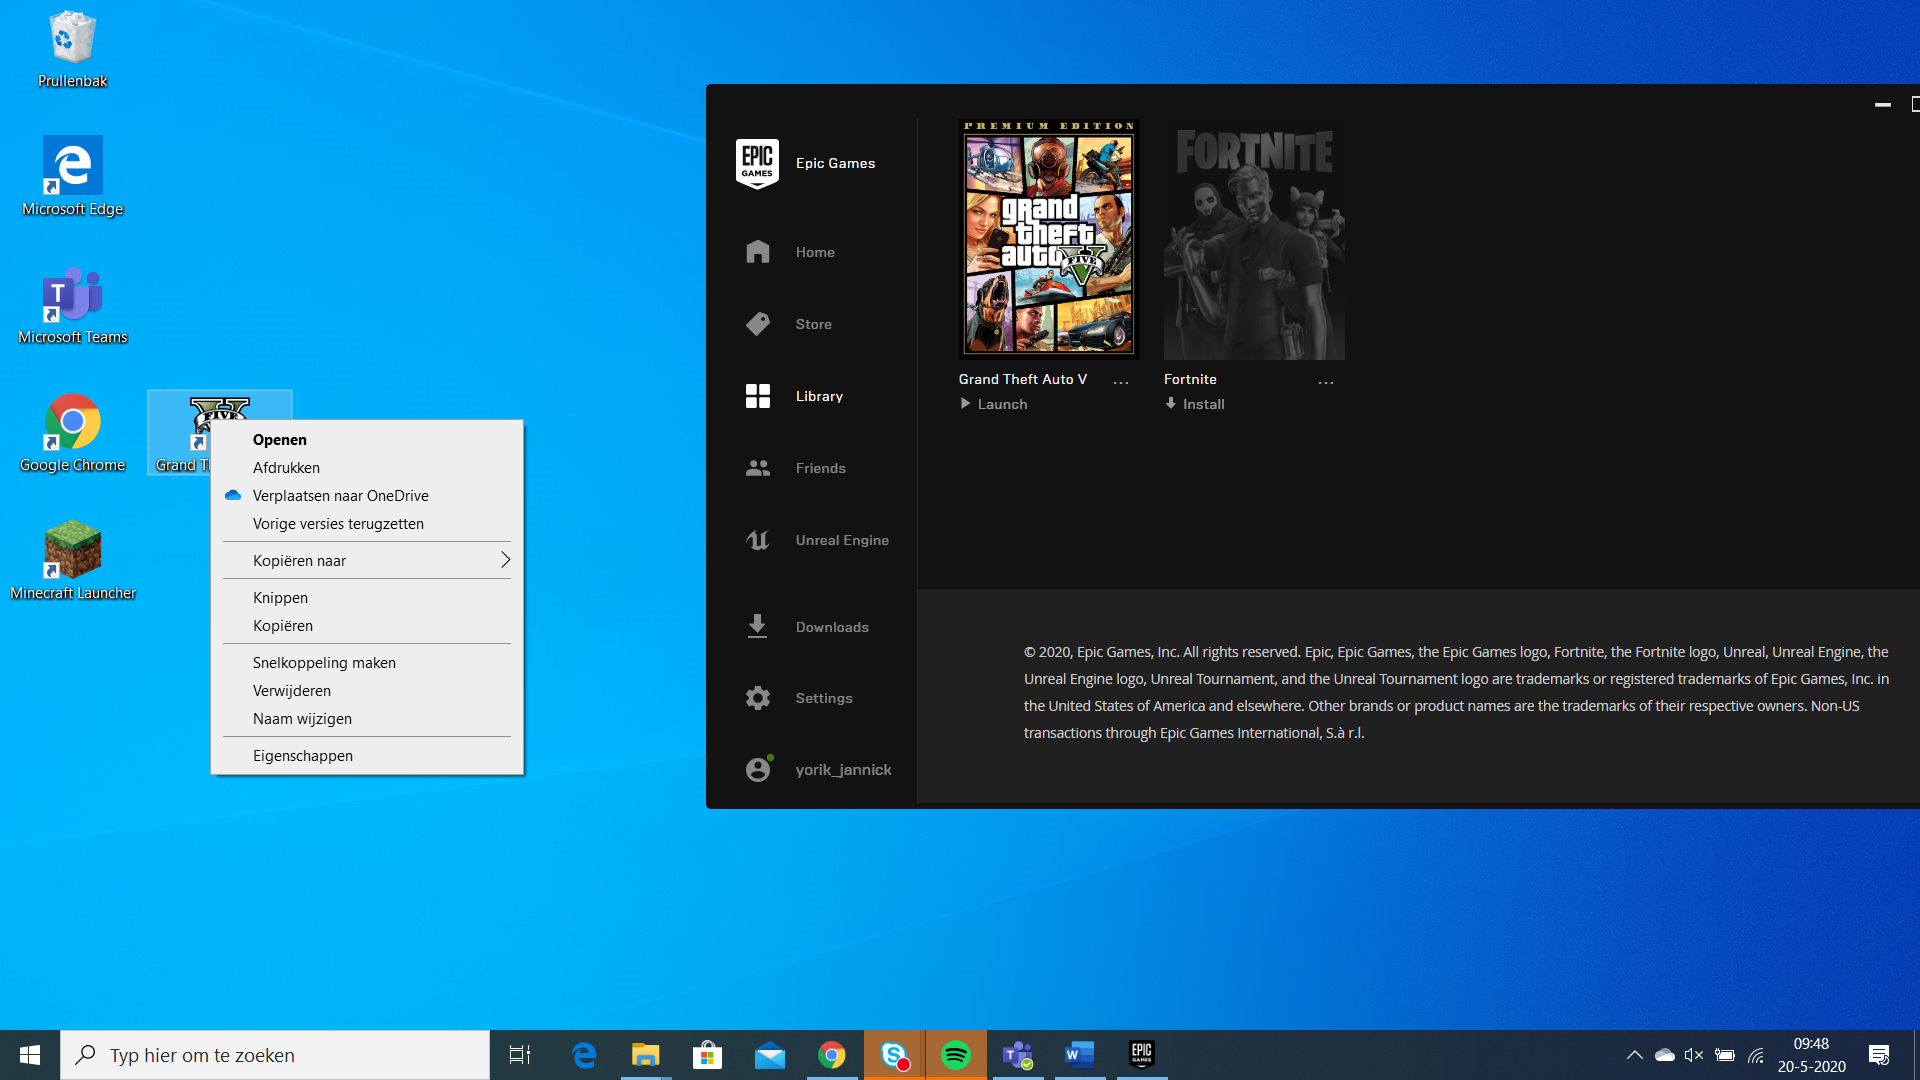Choose 'Eigenschappen' from the context menu
The height and width of the screenshot is (1080, 1920).
303,756
